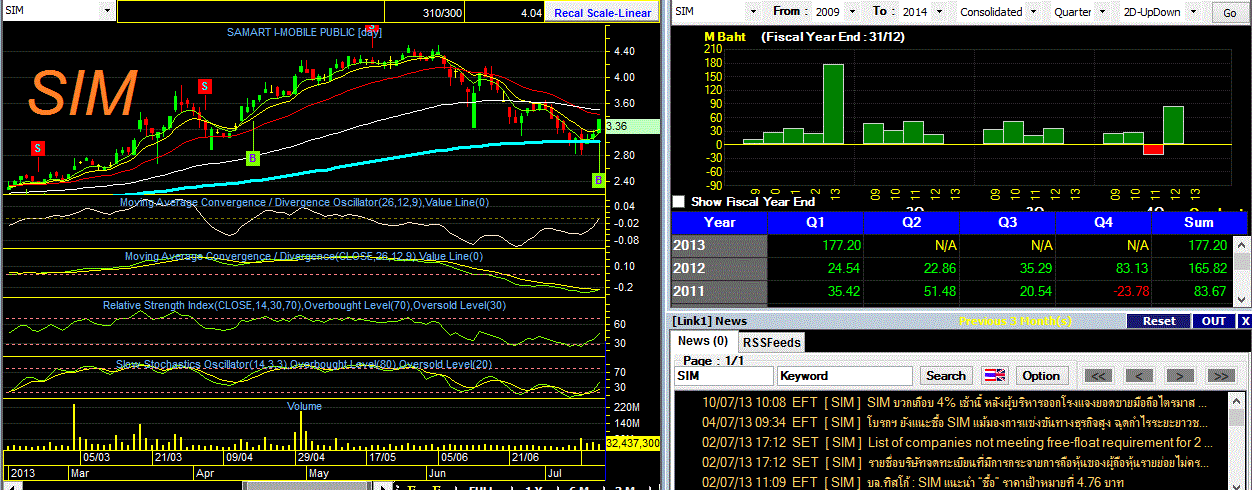Click the Previous 3 Month(s) label
Image resolution: width=1252 pixels, height=490 pixels.
[1014, 321]
